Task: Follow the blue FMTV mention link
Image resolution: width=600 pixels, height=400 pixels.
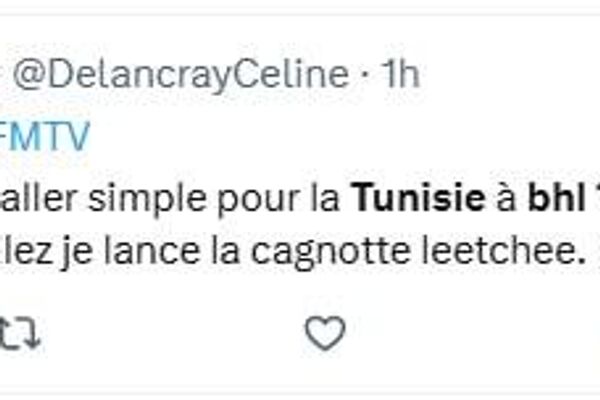Action: pyautogui.click(x=44, y=136)
